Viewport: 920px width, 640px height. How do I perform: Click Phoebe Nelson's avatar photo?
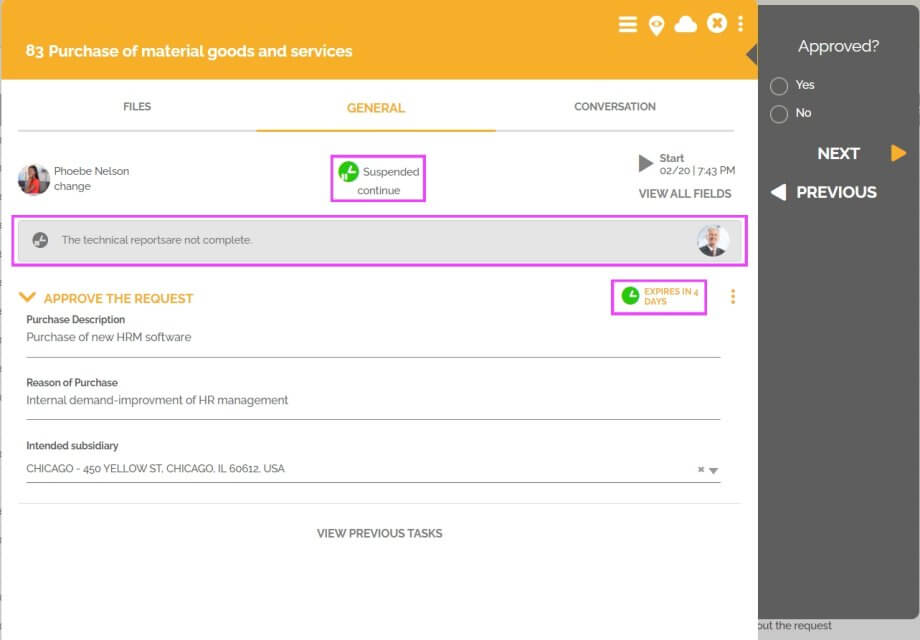(x=33, y=178)
